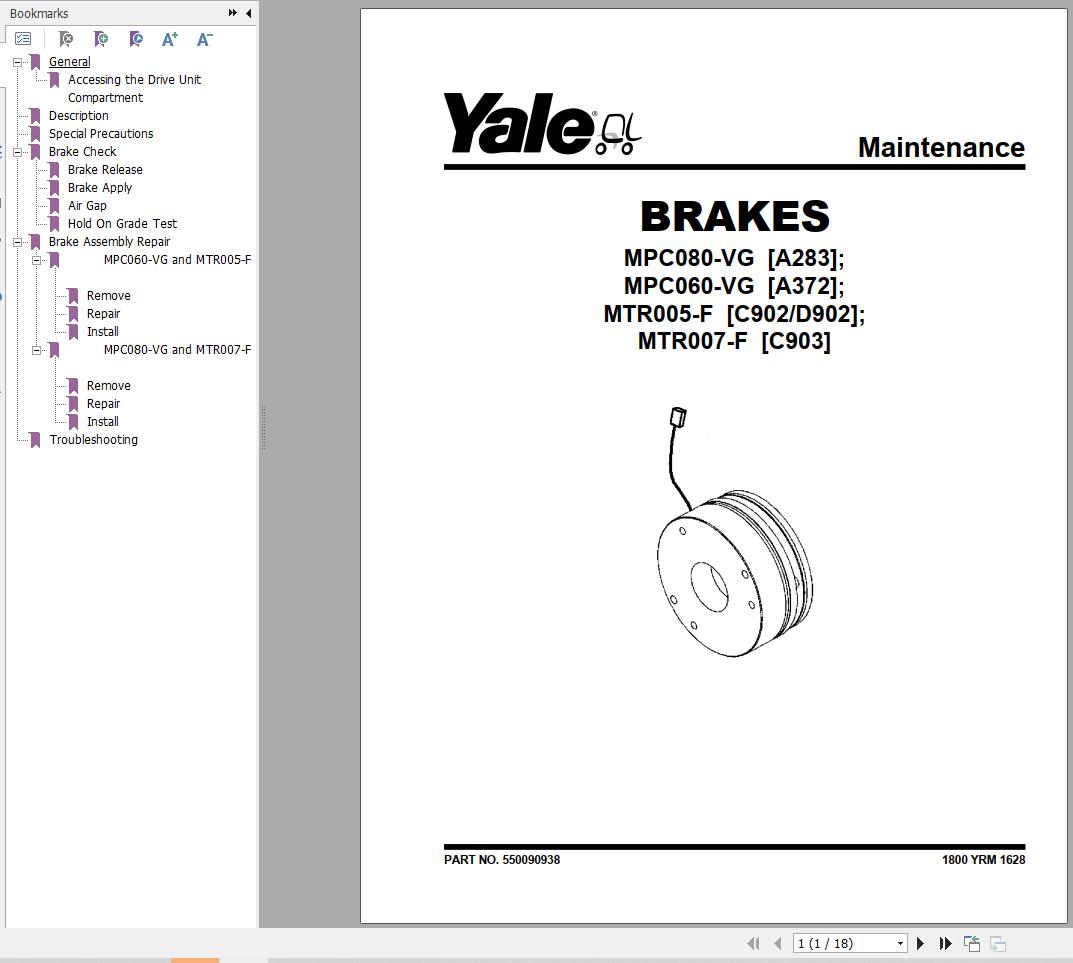This screenshot has width=1073, height=963.
Task: Click the next view icon
Action: [998, 943]
